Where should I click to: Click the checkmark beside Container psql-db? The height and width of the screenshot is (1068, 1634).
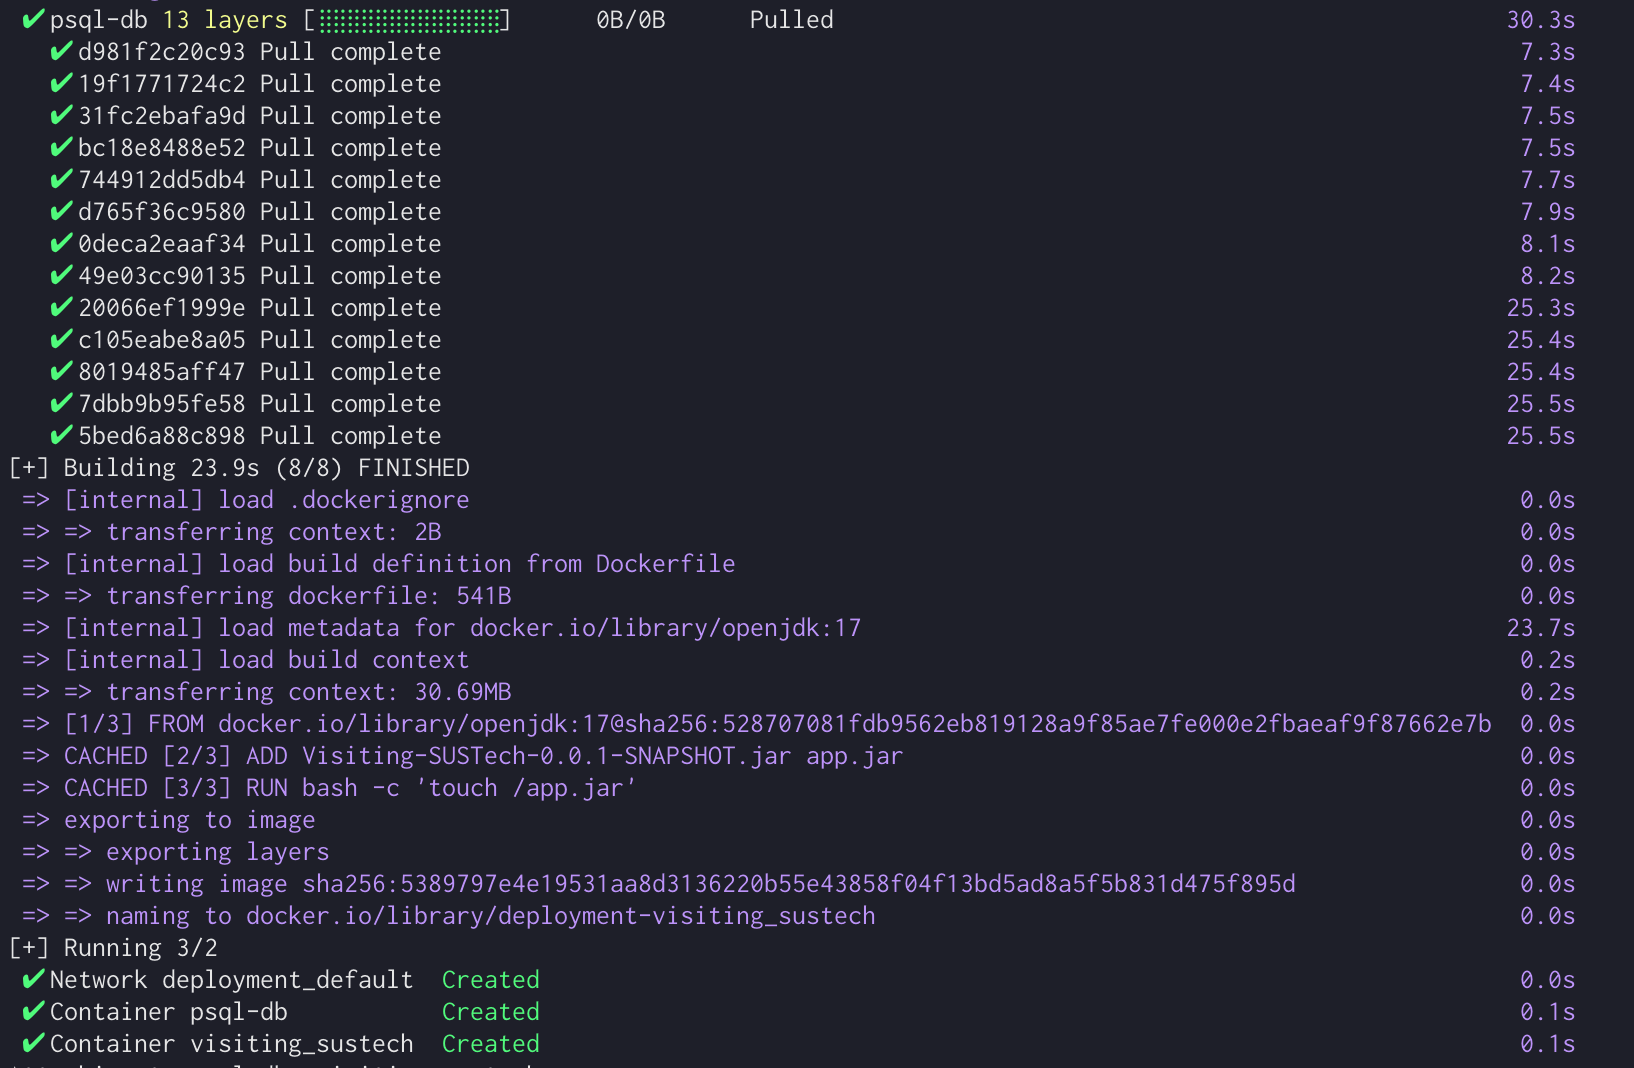[33, 1012]
